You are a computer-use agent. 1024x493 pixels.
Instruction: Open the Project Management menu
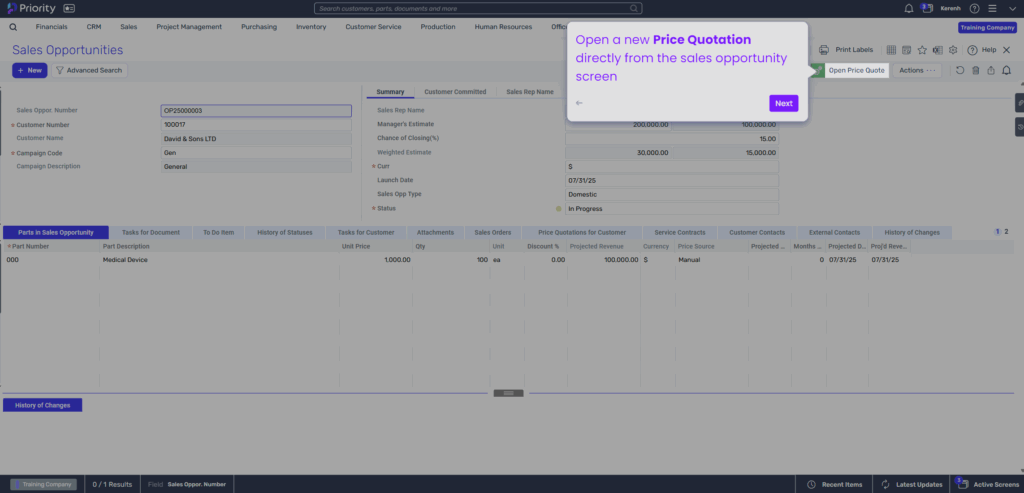189,27
